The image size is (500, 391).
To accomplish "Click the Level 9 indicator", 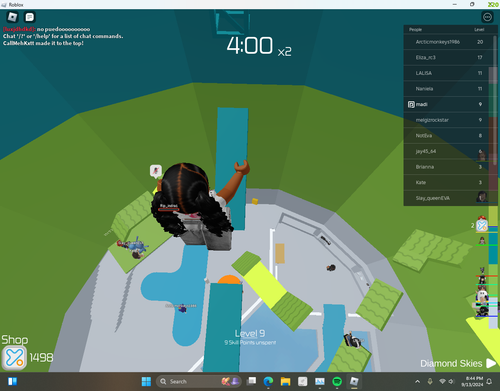I will [250, 333].
